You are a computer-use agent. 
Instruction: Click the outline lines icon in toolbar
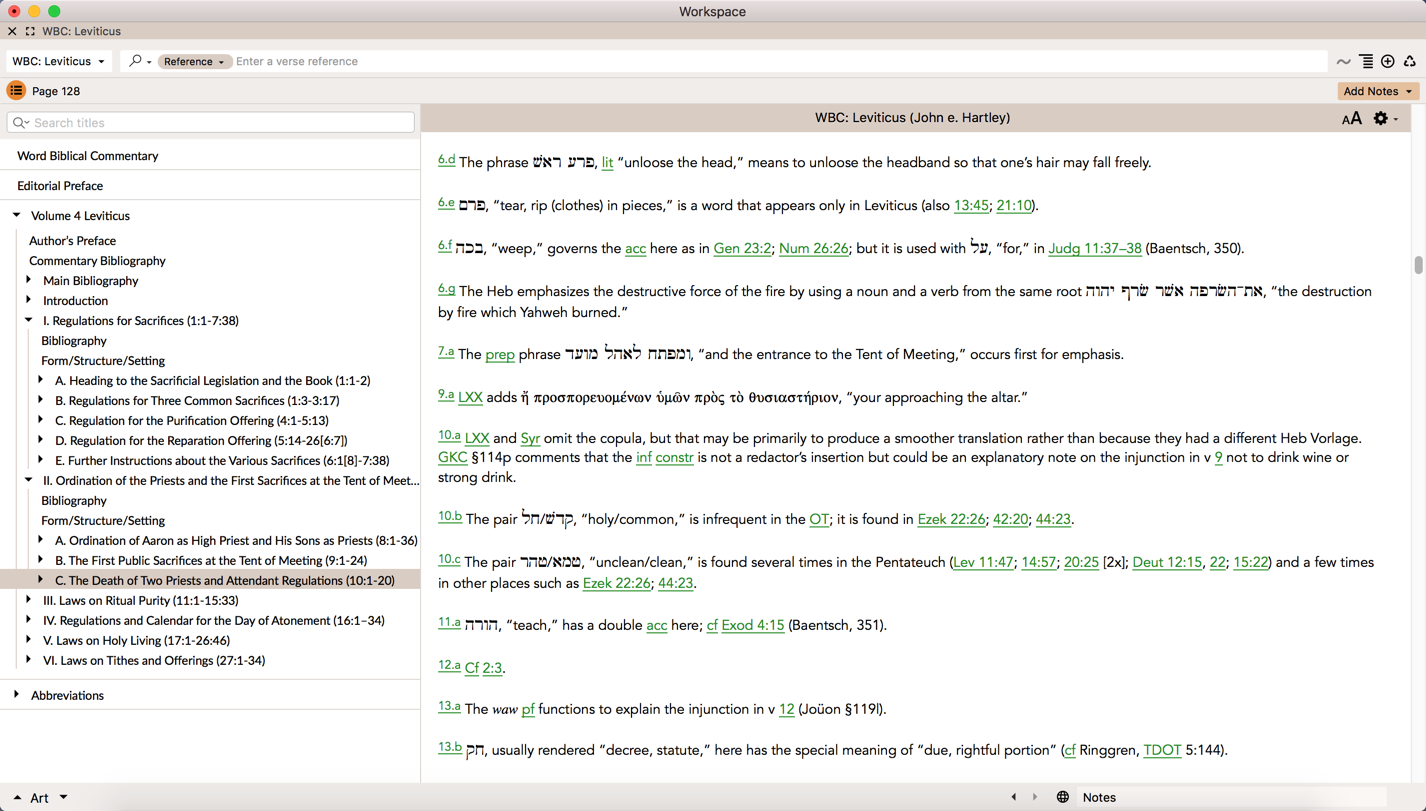1366,61
